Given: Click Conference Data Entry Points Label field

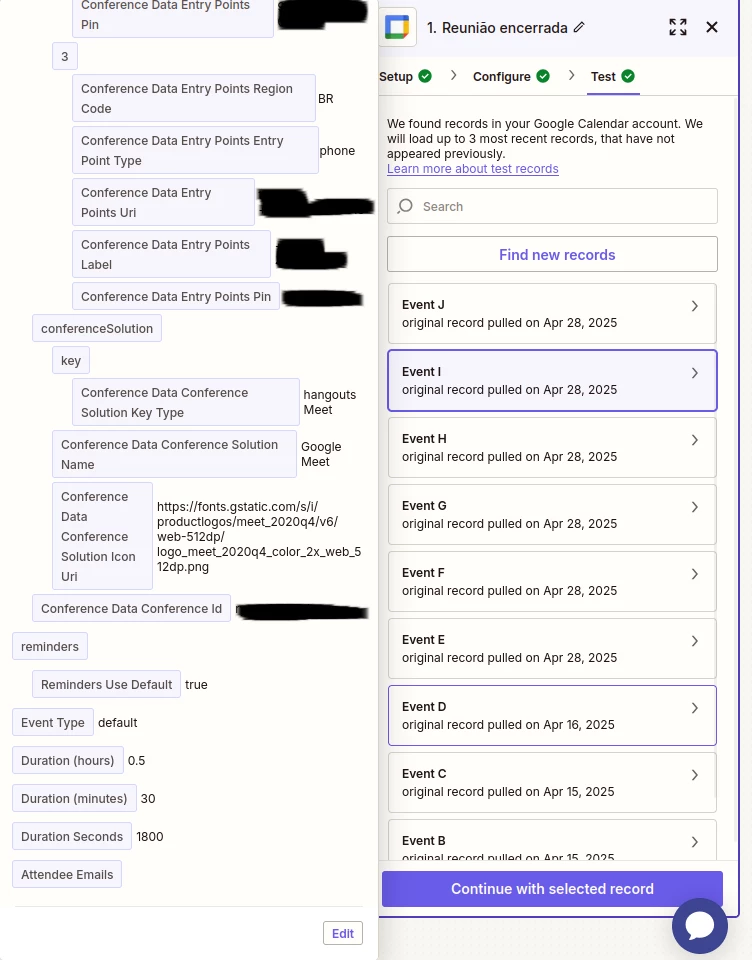Looking at the screenshot, I should point(171,254).
